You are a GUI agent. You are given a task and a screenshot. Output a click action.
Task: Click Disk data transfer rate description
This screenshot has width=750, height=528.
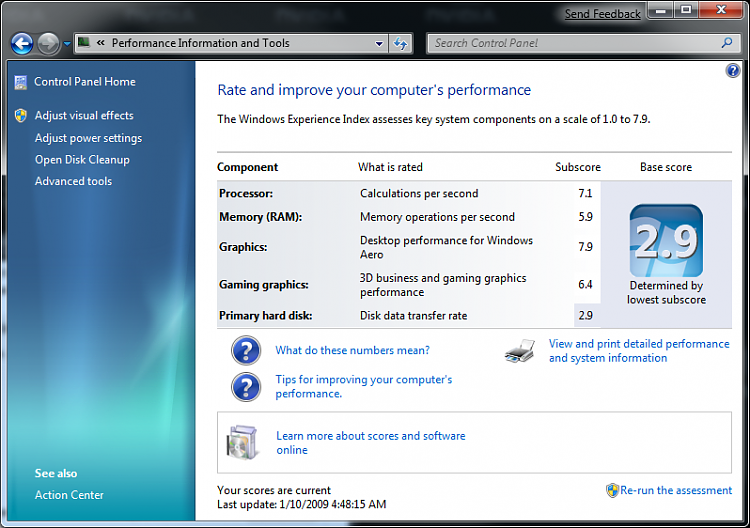tap(413, 316)
